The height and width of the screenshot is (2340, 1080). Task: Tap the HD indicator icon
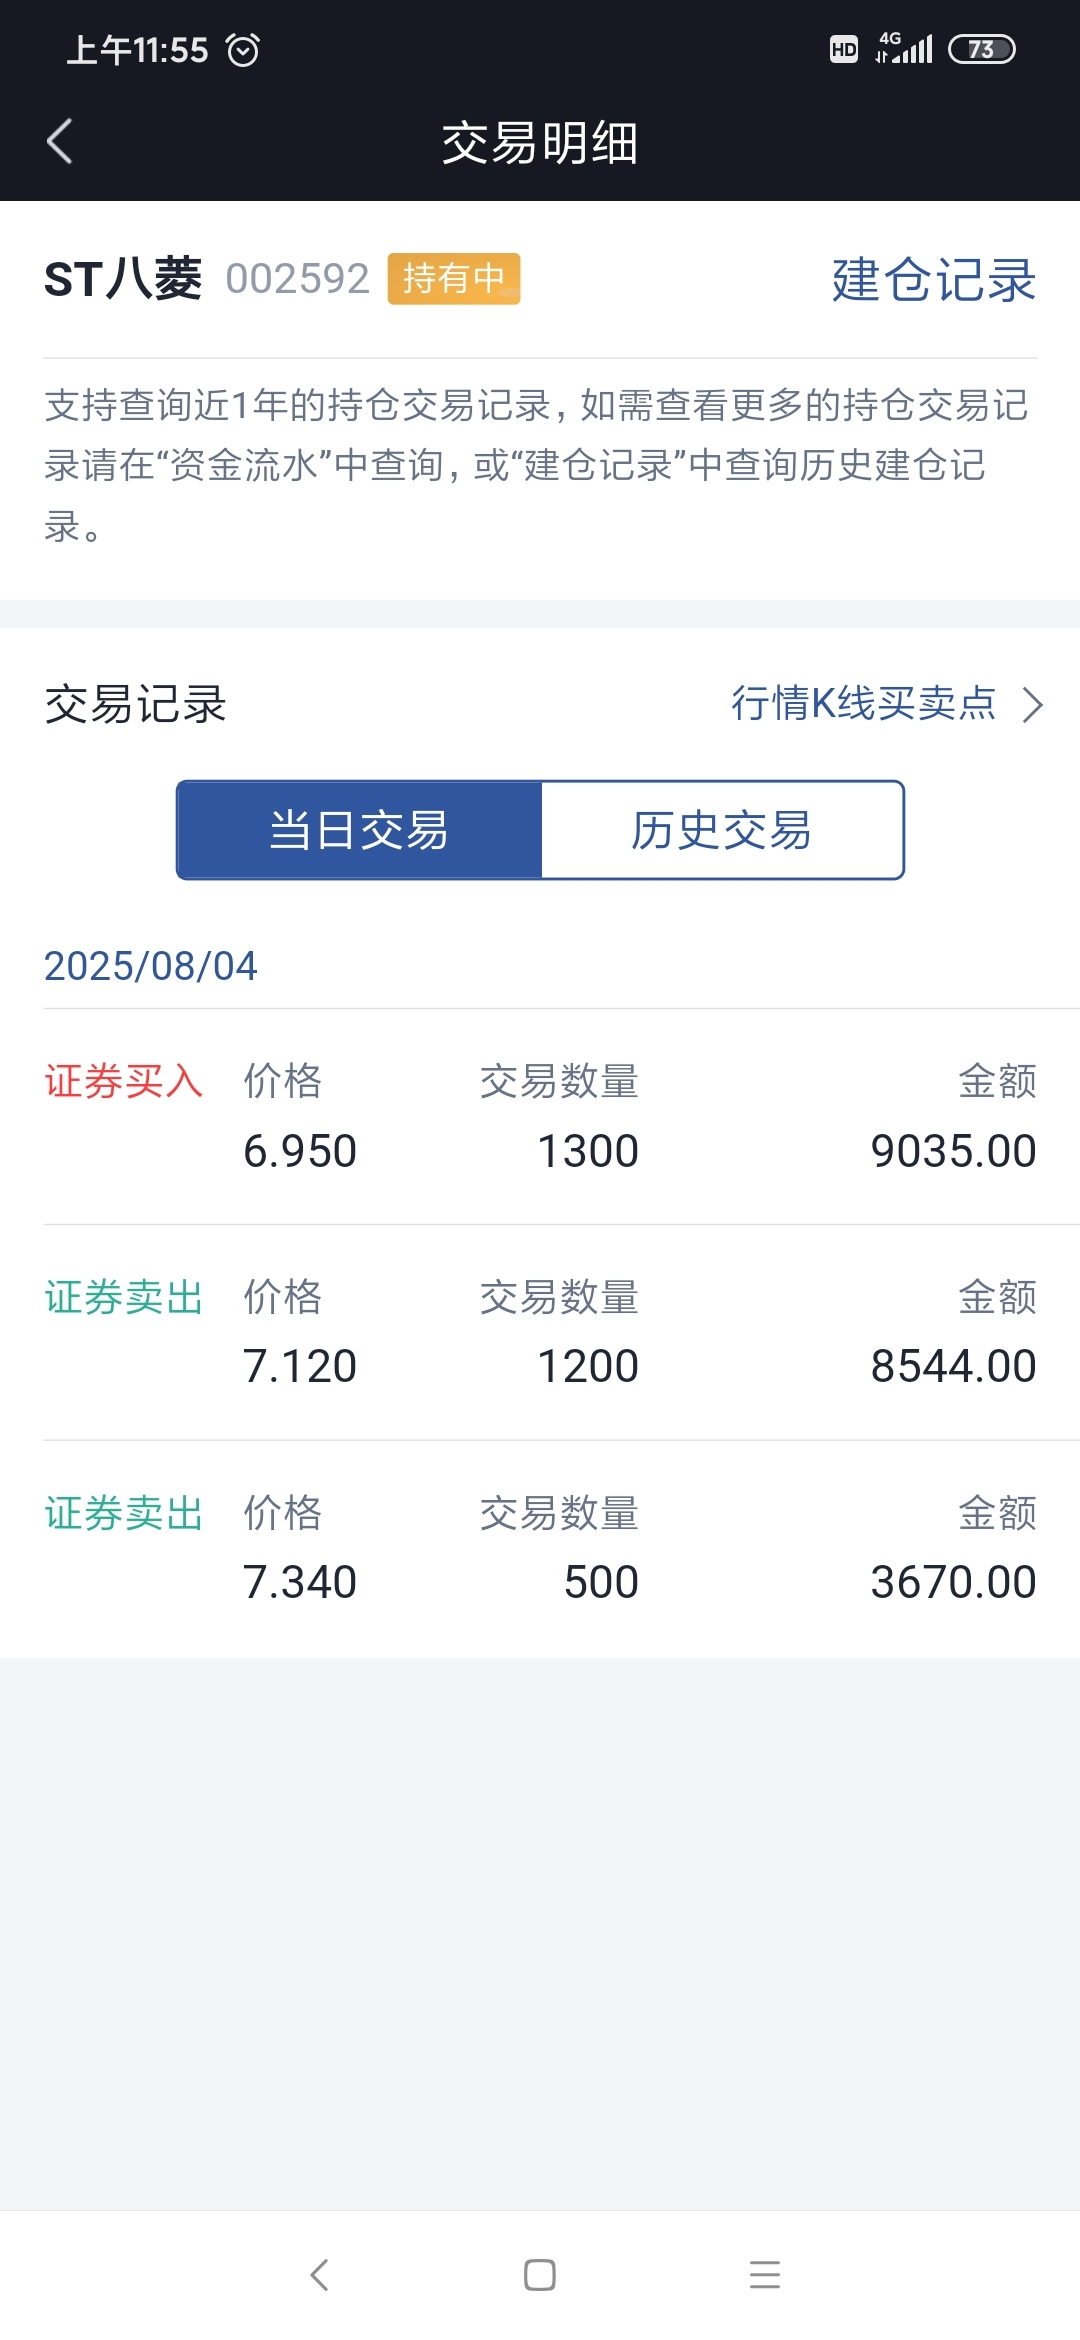click(844, 49)
